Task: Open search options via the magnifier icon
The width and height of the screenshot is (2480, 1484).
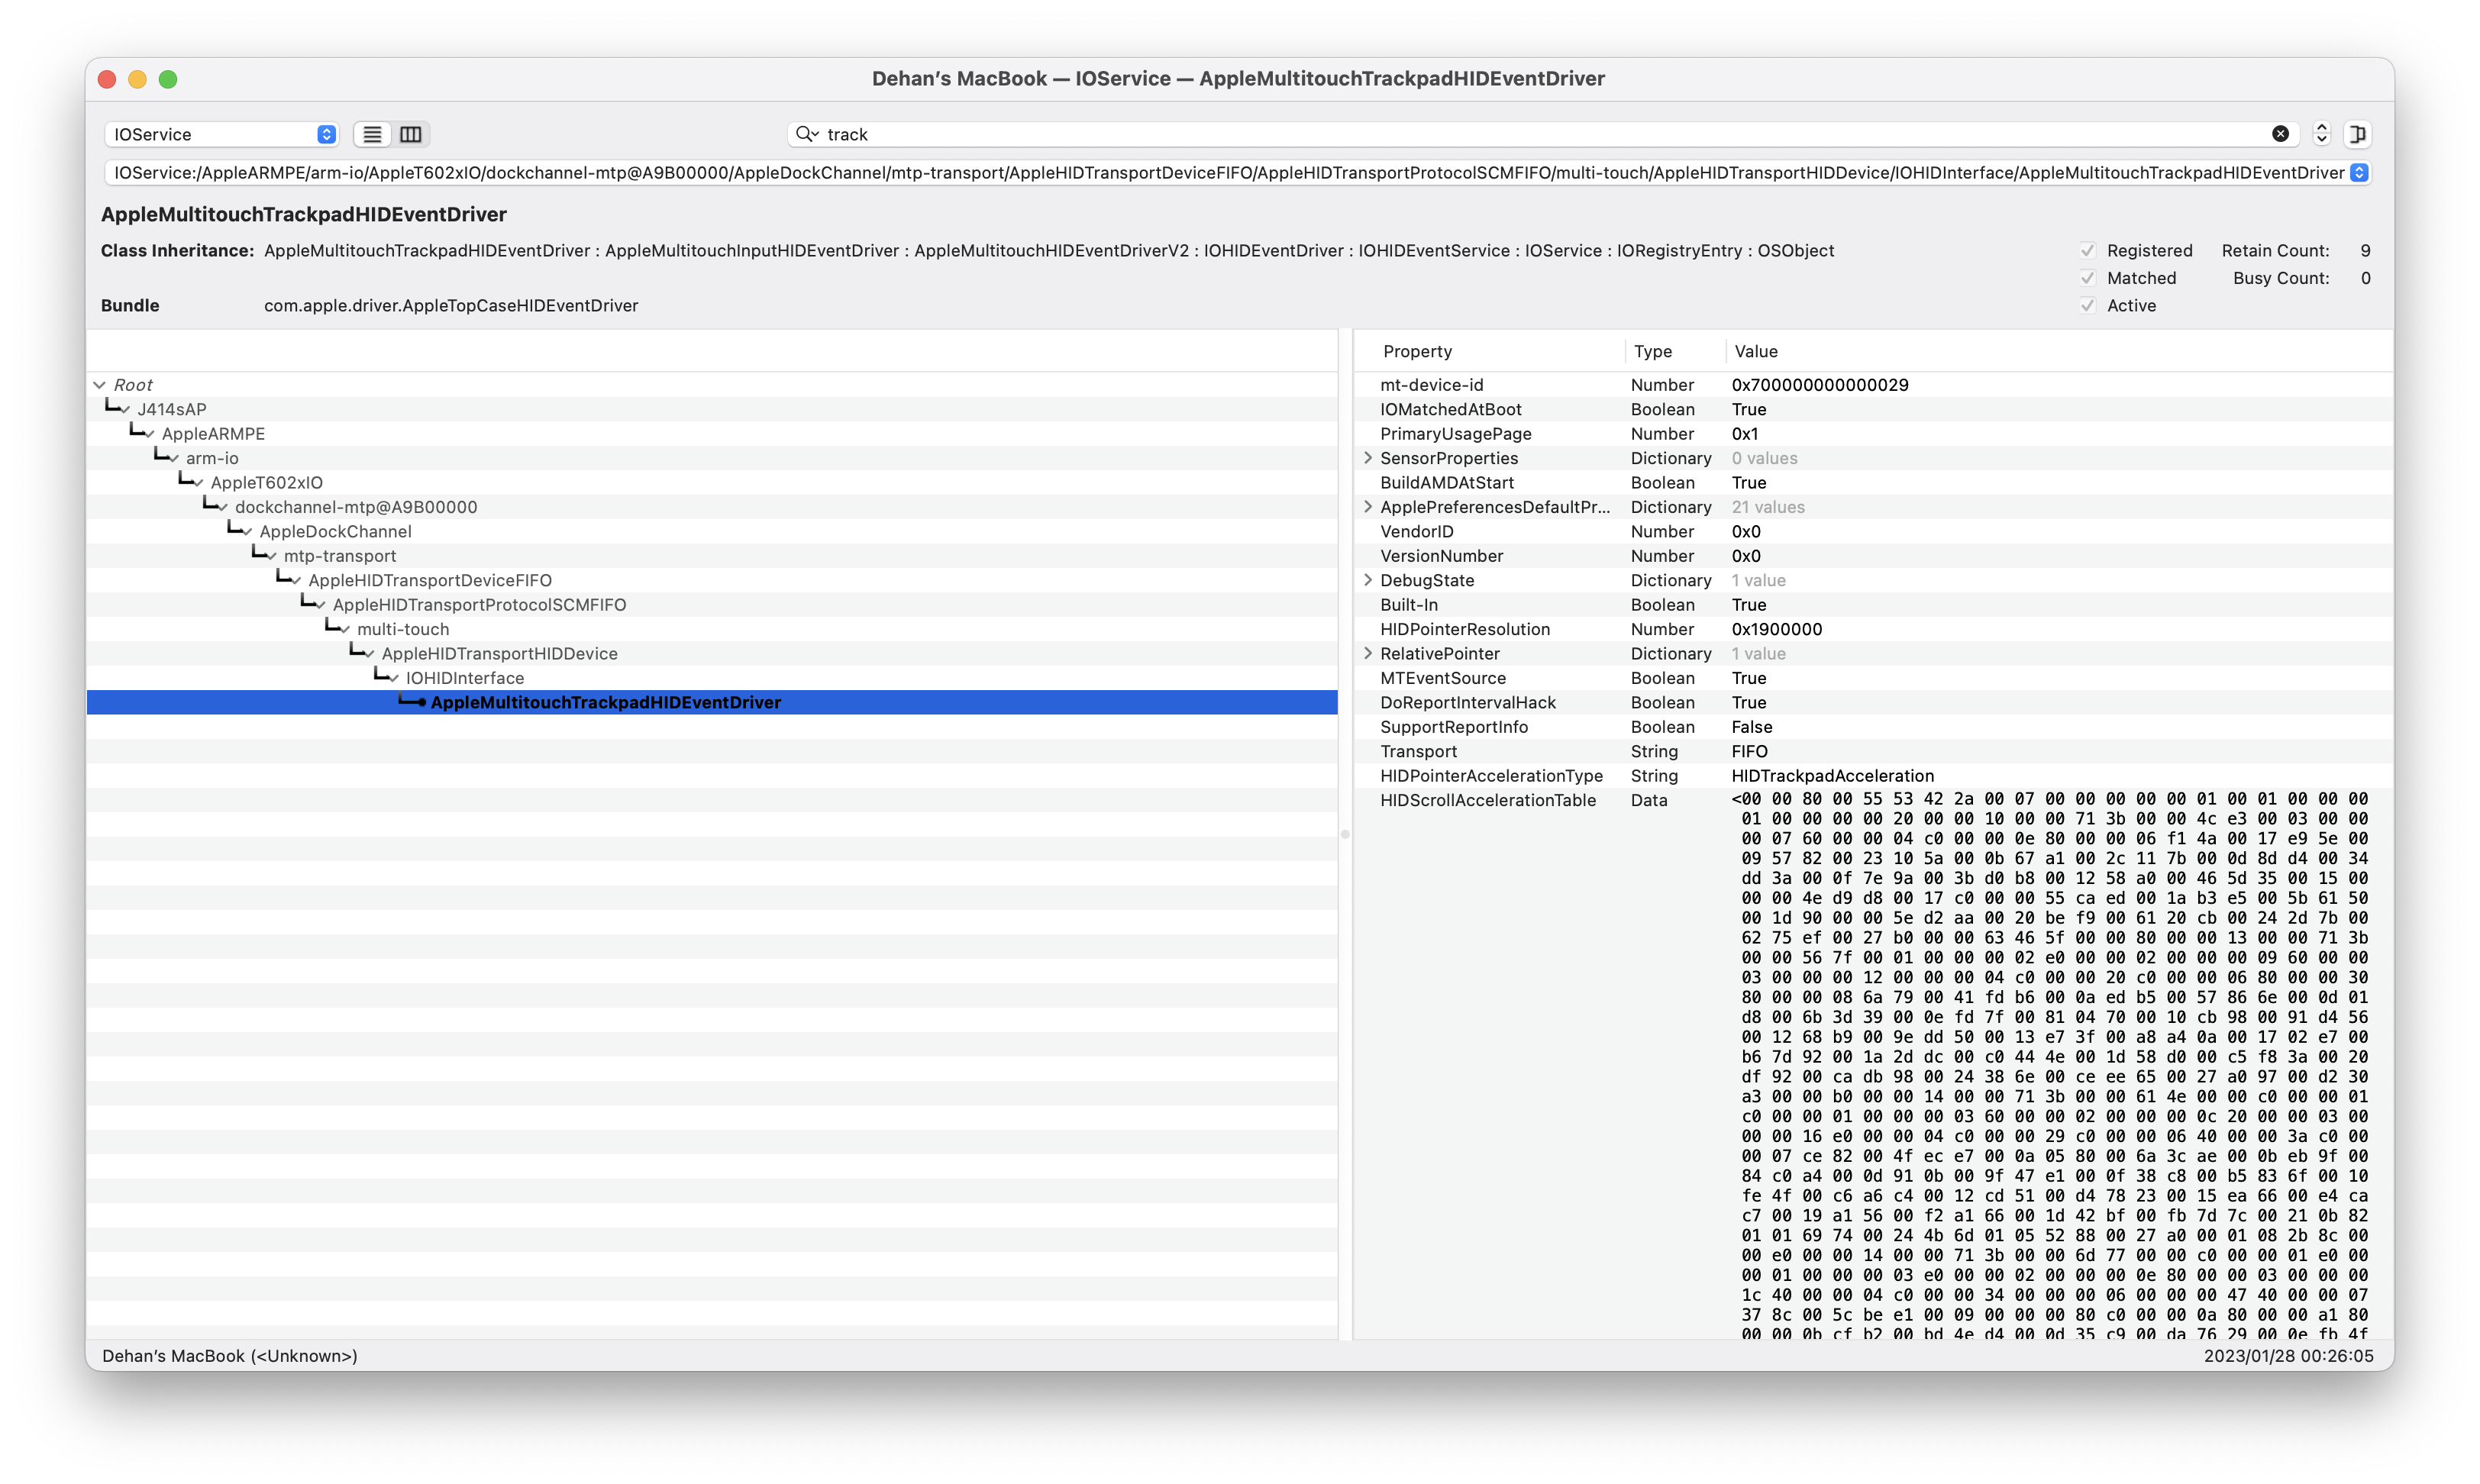Action: click(x=807, y=134)
